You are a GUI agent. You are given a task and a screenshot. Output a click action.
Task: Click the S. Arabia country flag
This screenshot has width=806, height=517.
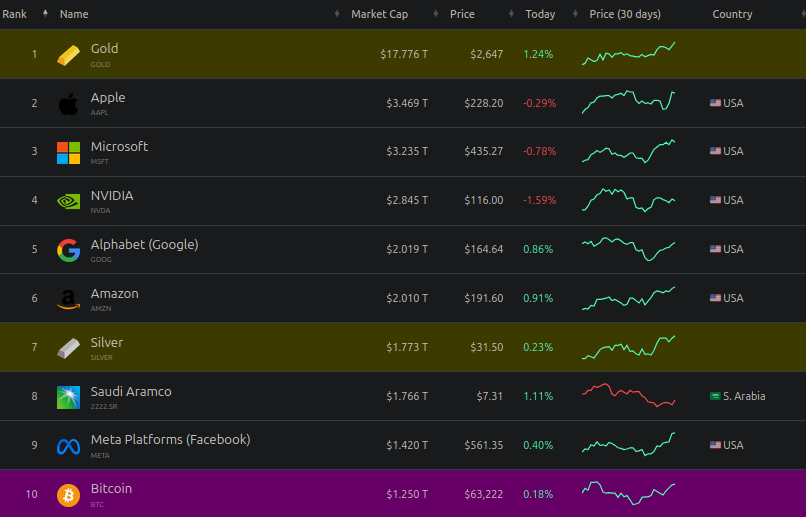[x=715, y=397]
